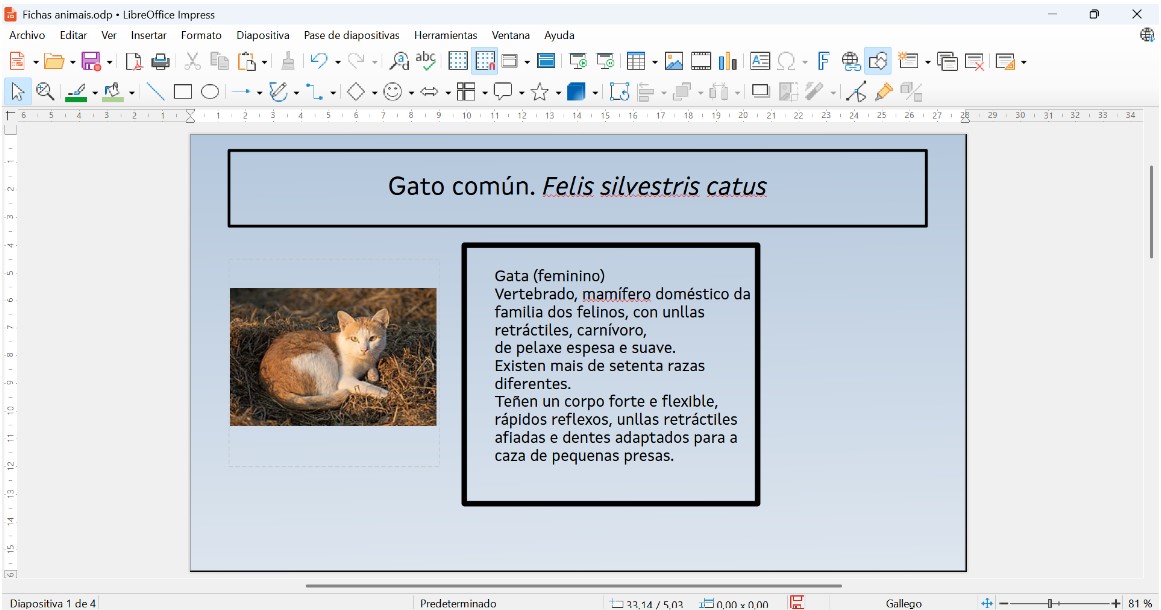This screenshot has width=1161, height=610.
Task: Click the Export as PDF icon
Action: pos(133,62)
